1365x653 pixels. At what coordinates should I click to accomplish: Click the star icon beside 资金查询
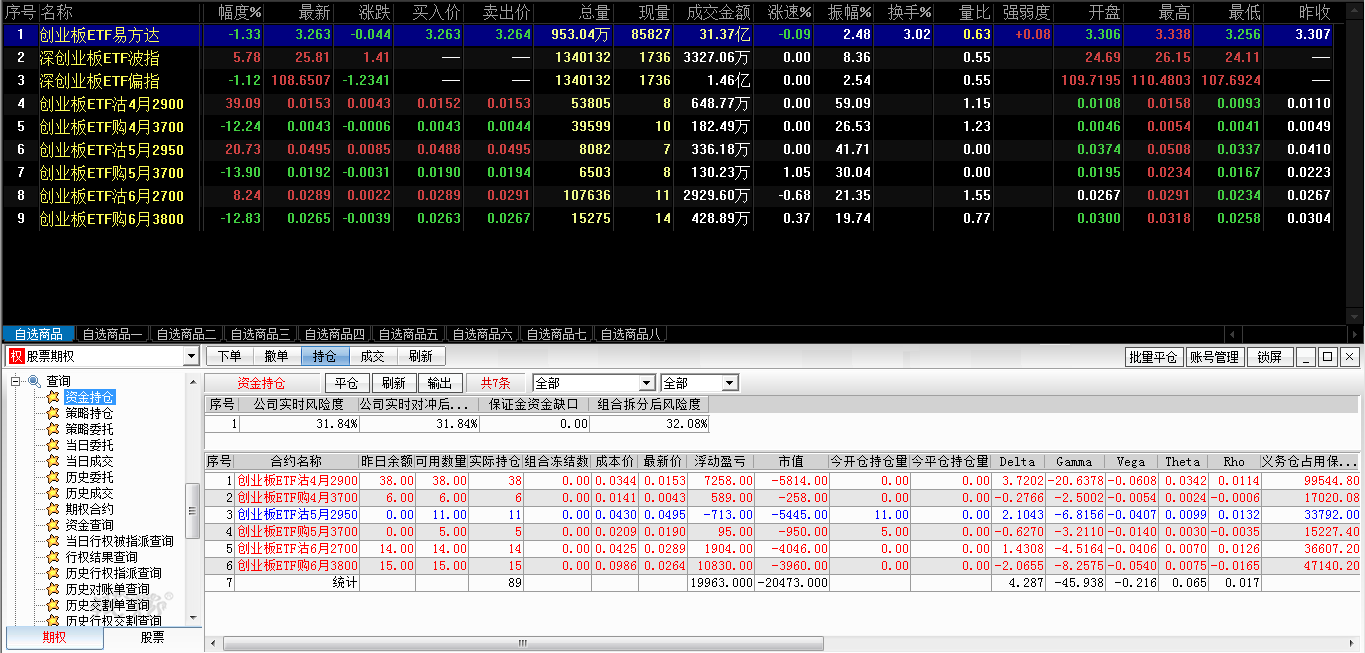[53, 525]
